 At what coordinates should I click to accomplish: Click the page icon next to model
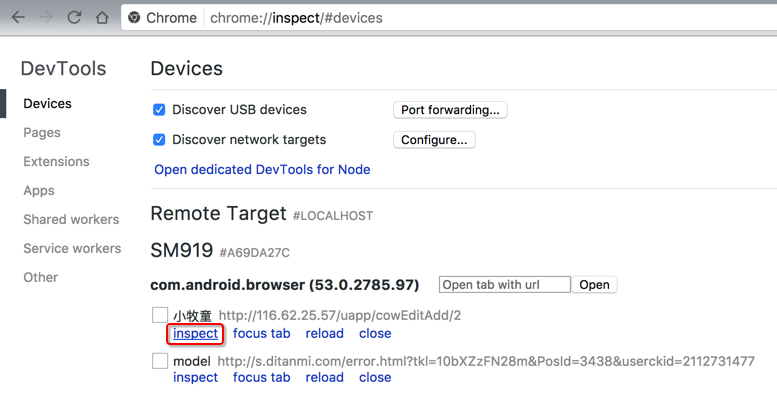pos(160,361)
